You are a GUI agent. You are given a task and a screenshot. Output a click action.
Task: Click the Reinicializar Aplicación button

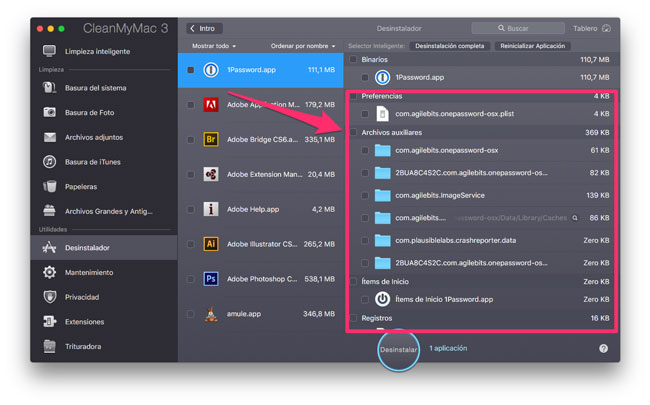532,46
